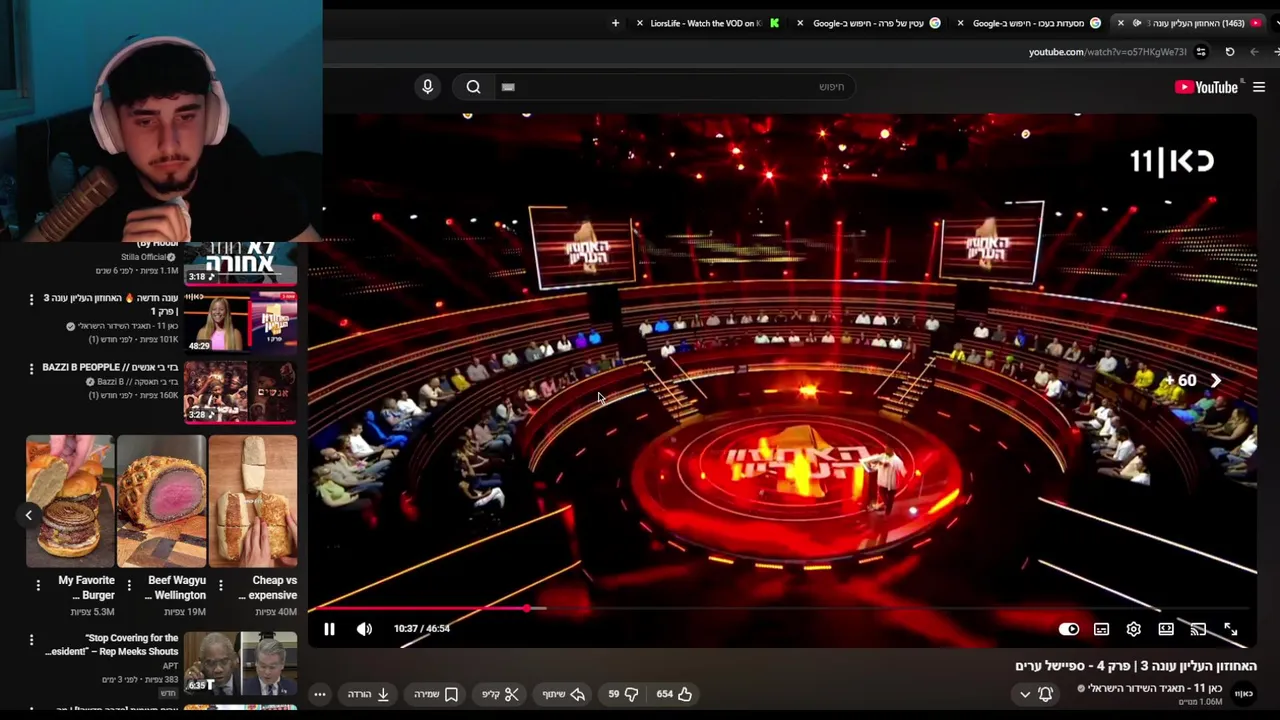Open עונה חדשה האחוזון העליון video thumbnail
The height and width of the screenshot is (720, 1280).
tap(240, 321)
